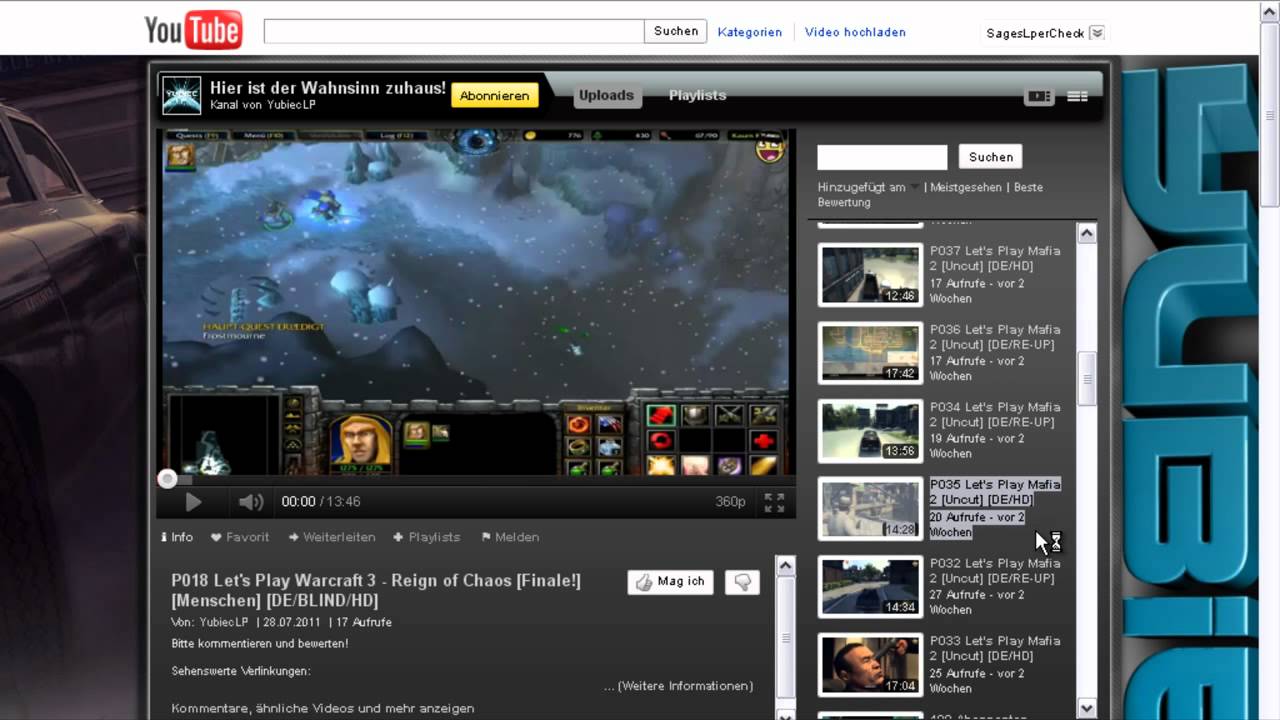
Task: Click the YubiecLP channel avatar icon
Action: tap(182, 95)
